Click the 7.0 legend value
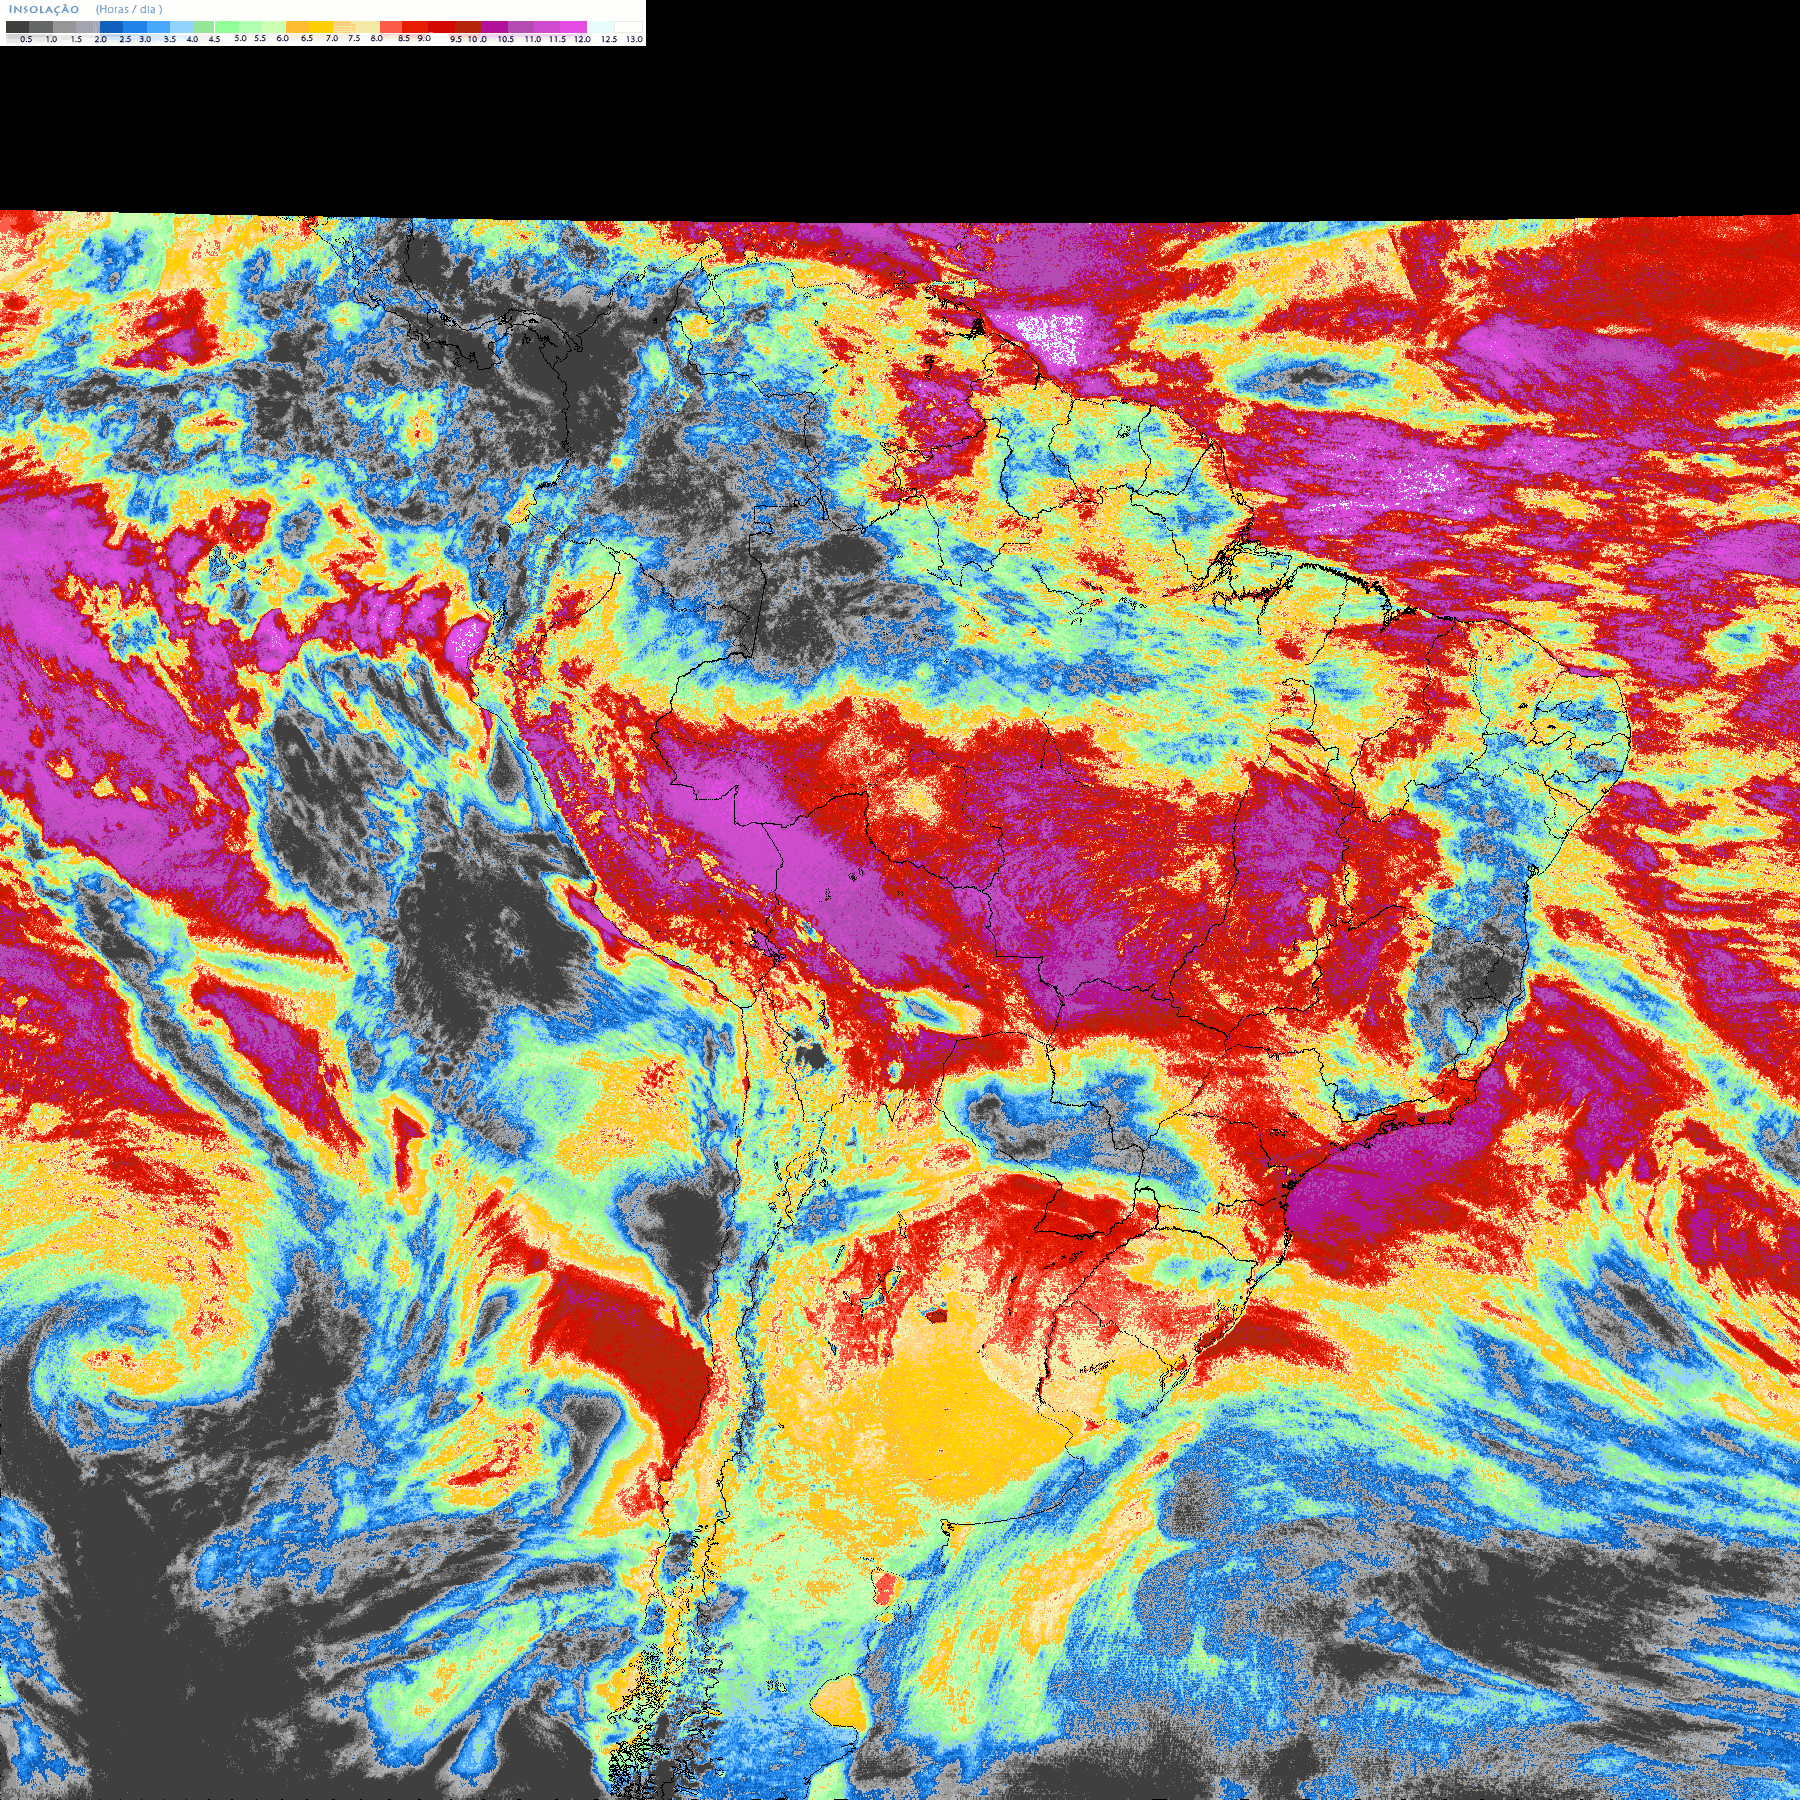Viewport: 1800px width, 1800px height. click(332, 38)
